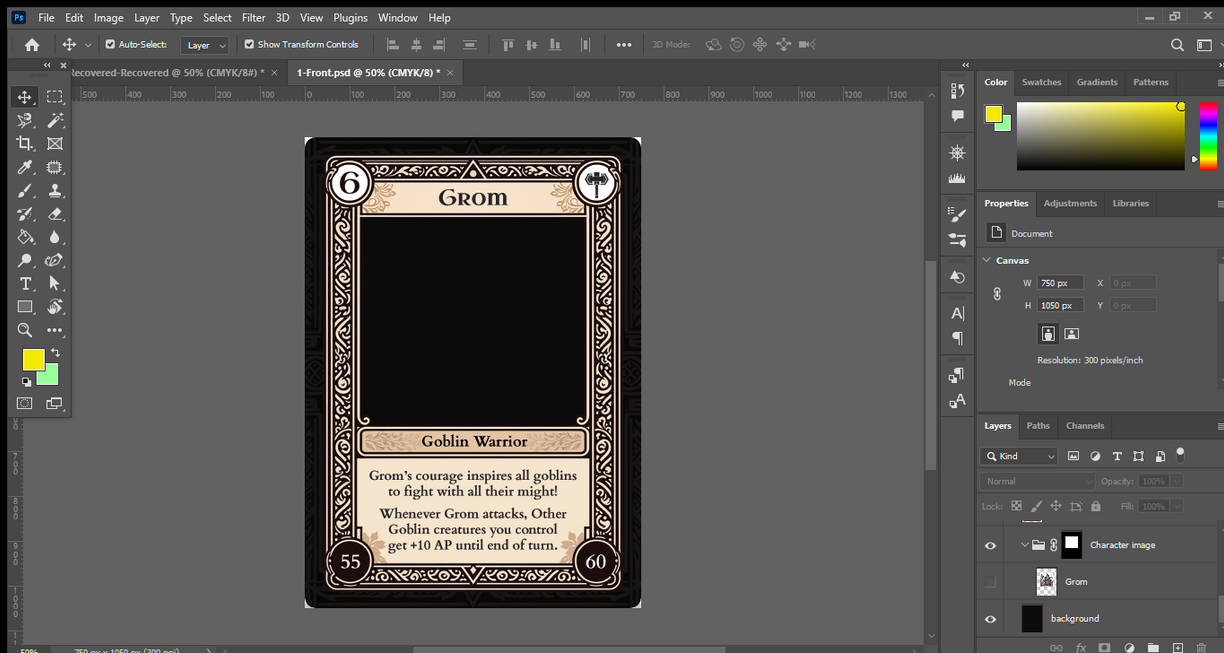Click the hue slider in Color panel
The width and height of the screenshot is (1224, 653).
pyautogui.click(x=1208, y=136)
